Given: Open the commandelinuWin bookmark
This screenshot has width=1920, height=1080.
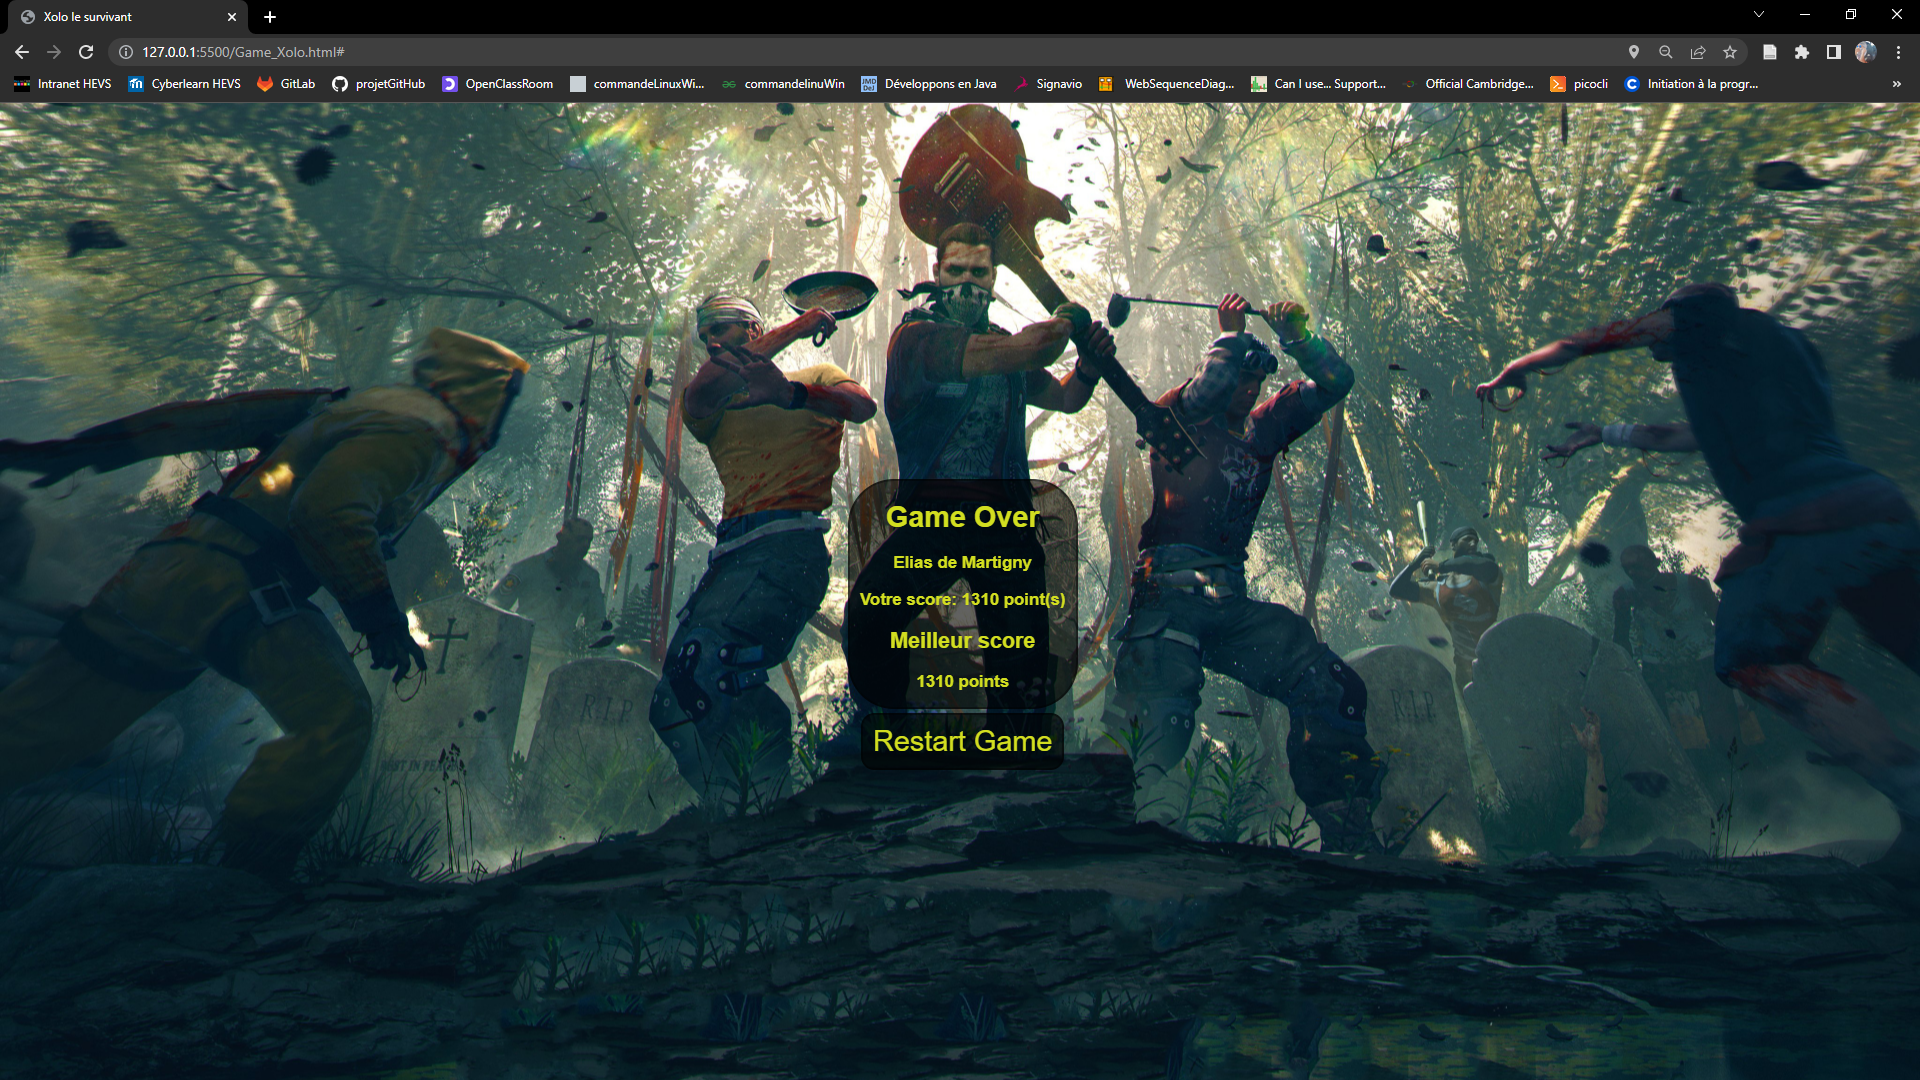Looking at the screenshot, I should pyautogui.click(x=783, y=84).
